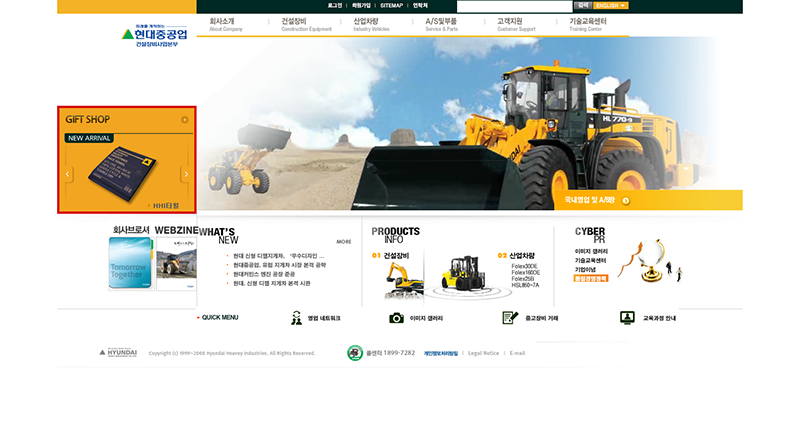Click the footer Hyundai logo
The width and height of the screenshot is (800, 423).
(x=118, y=353)
